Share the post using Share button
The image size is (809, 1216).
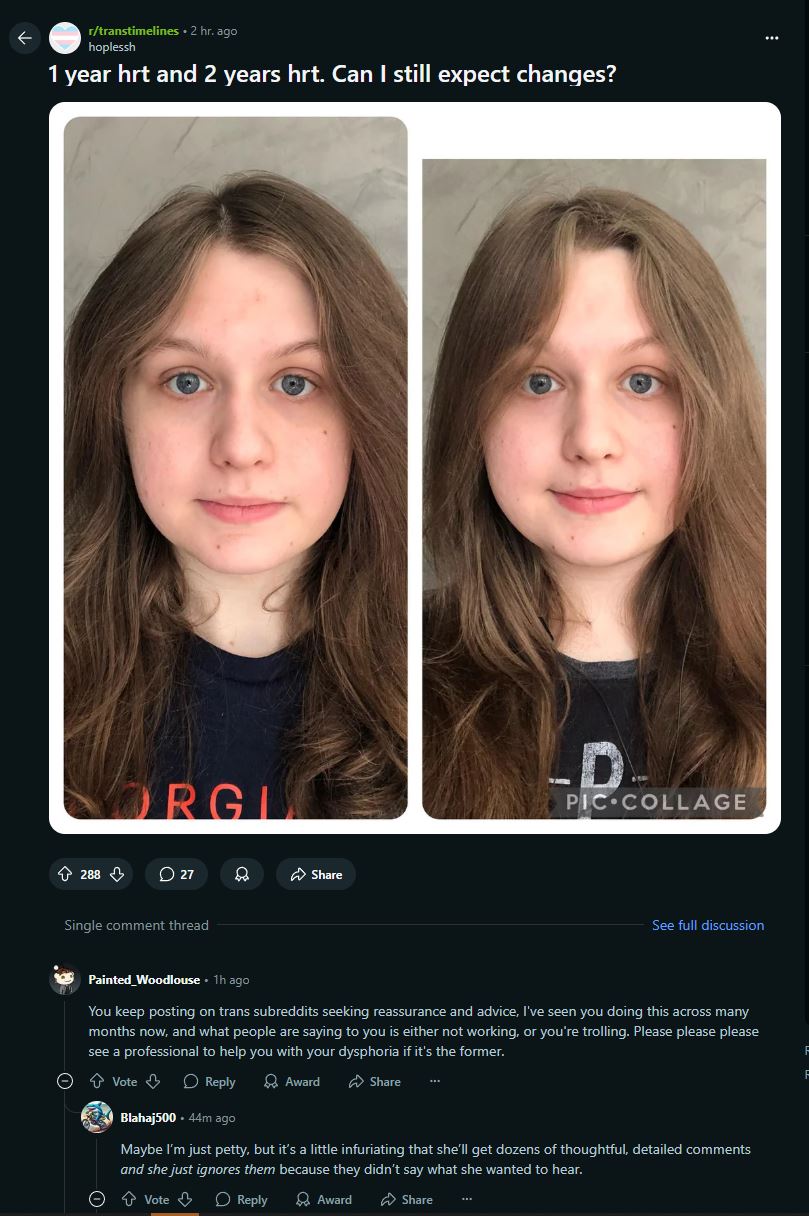coord(316,874)
